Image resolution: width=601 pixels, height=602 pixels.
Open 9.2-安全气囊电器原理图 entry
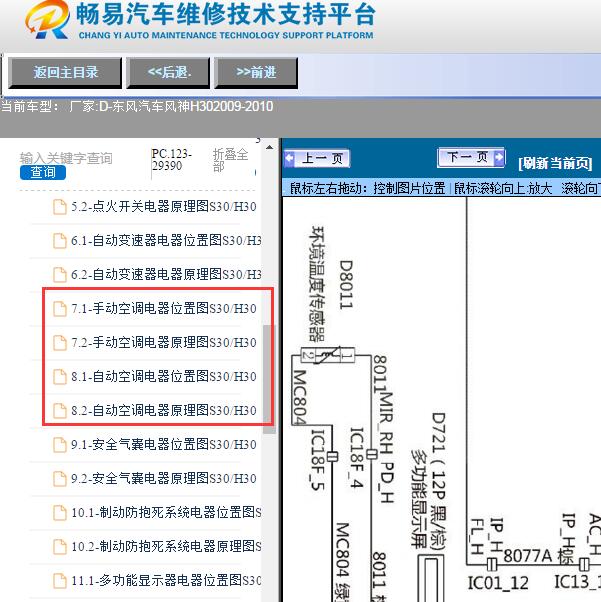point(164,478)
